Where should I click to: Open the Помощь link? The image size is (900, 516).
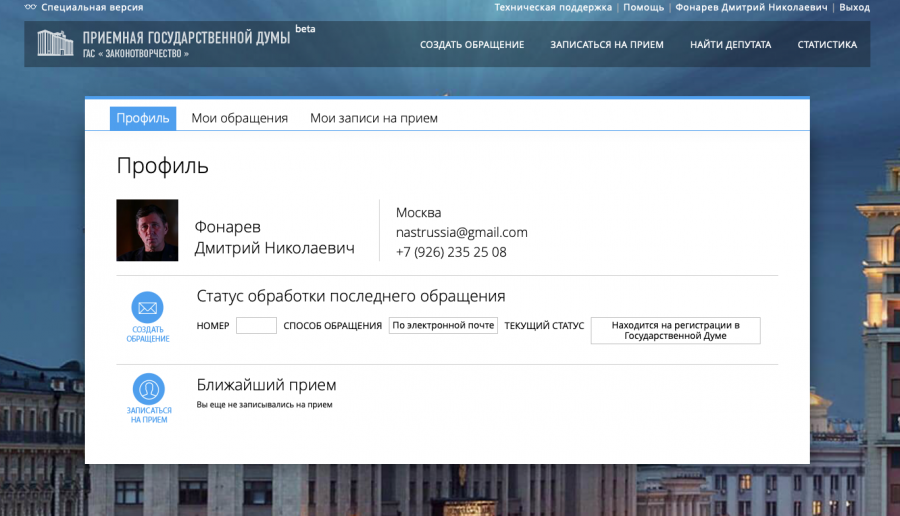coord(643,7)
